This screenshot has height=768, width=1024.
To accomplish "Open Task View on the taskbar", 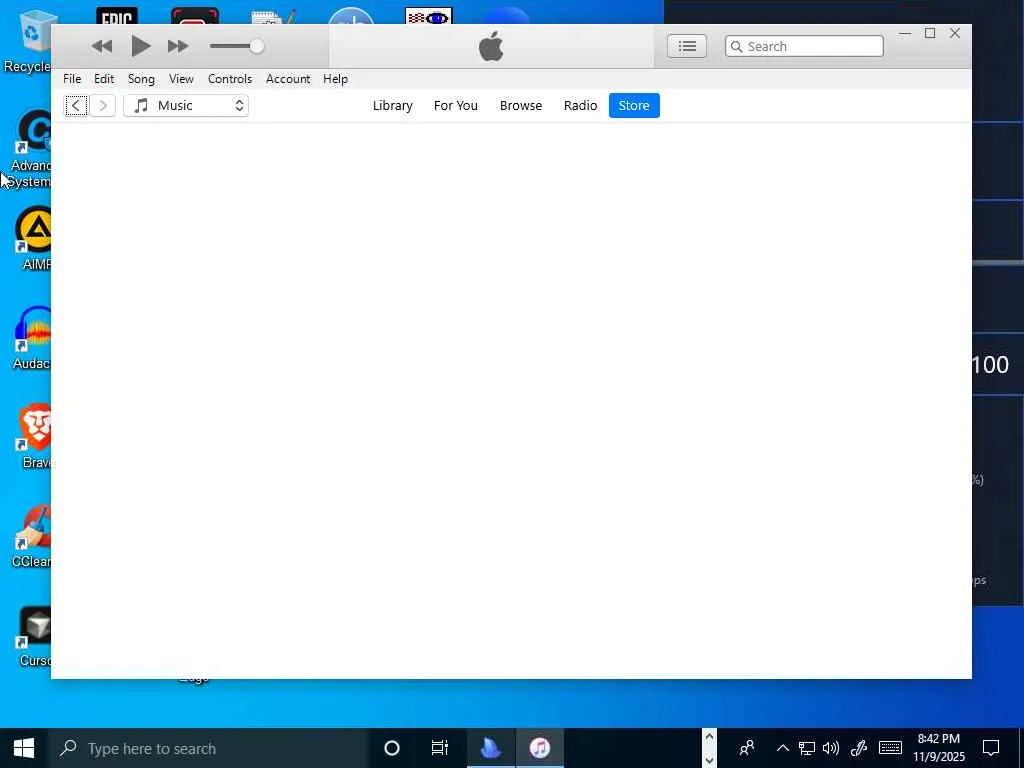I will tap(440, 748).
